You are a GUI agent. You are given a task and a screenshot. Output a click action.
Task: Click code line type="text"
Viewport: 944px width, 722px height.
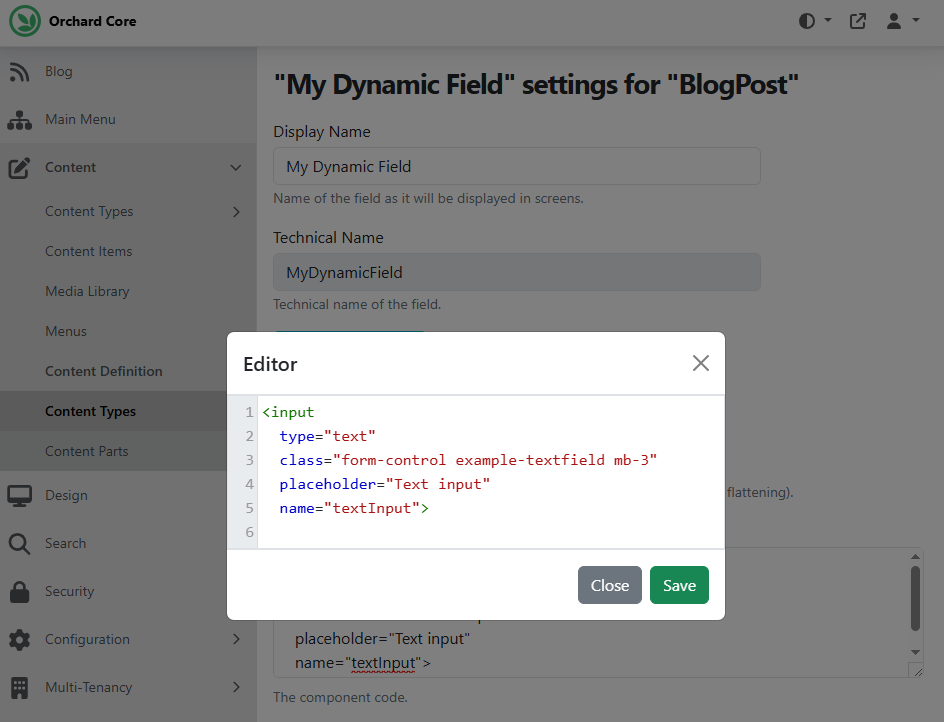[x=328, y=436]
